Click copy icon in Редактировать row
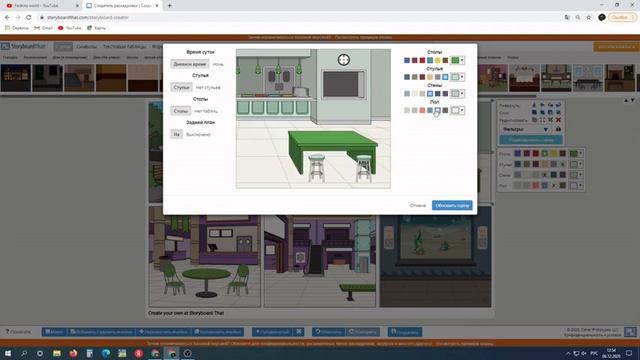 pyautogui.click(x=534, y=120)
